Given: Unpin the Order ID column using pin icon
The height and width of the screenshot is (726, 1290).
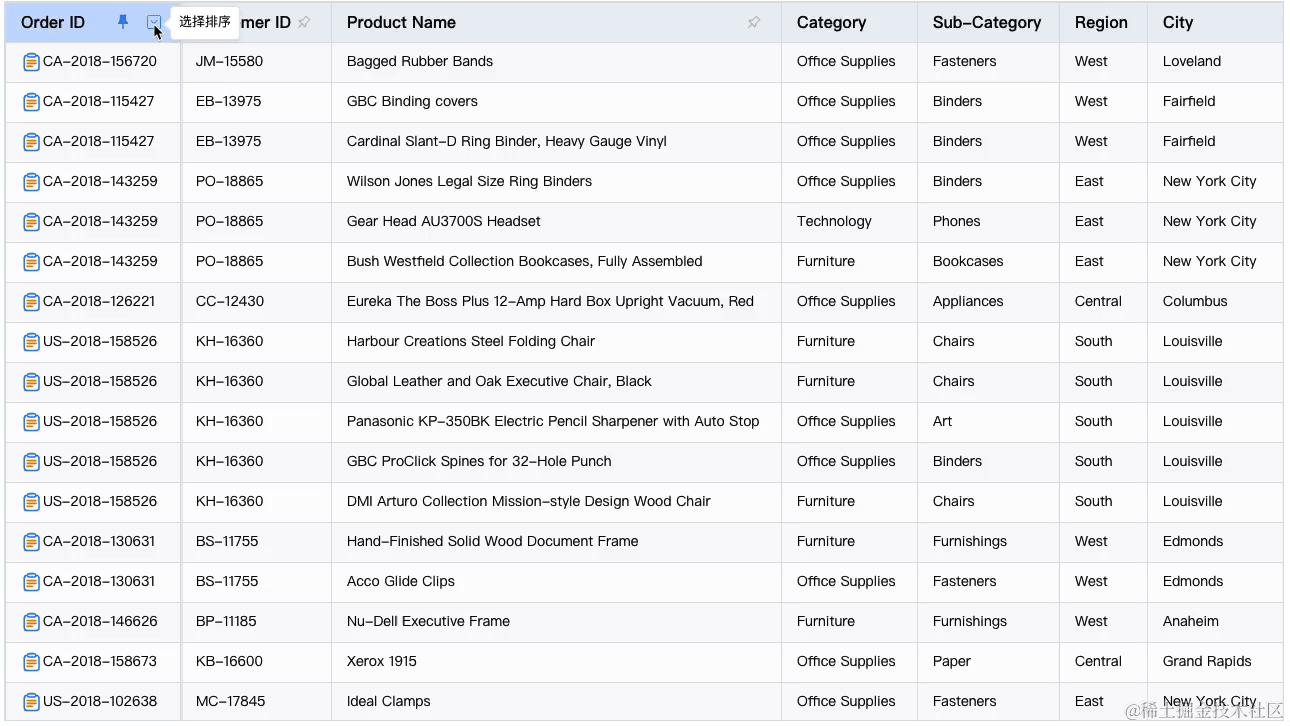Looking at the screenshot, I should 123,22.
